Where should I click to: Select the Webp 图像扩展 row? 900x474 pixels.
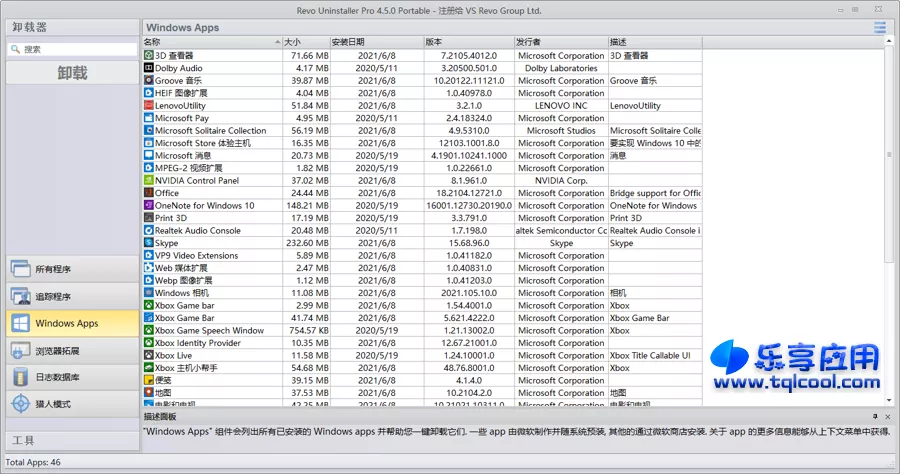pos(422,281)
